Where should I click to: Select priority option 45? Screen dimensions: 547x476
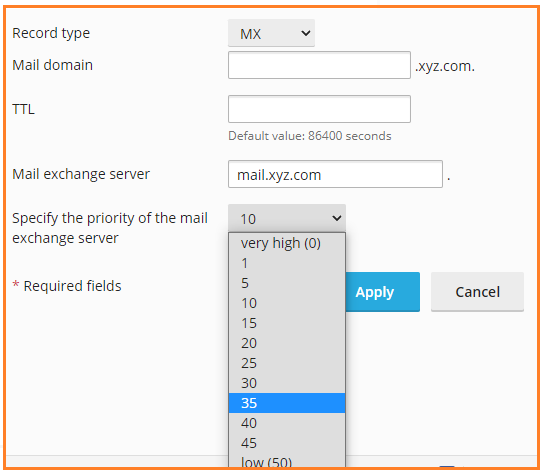pos(287,443)
